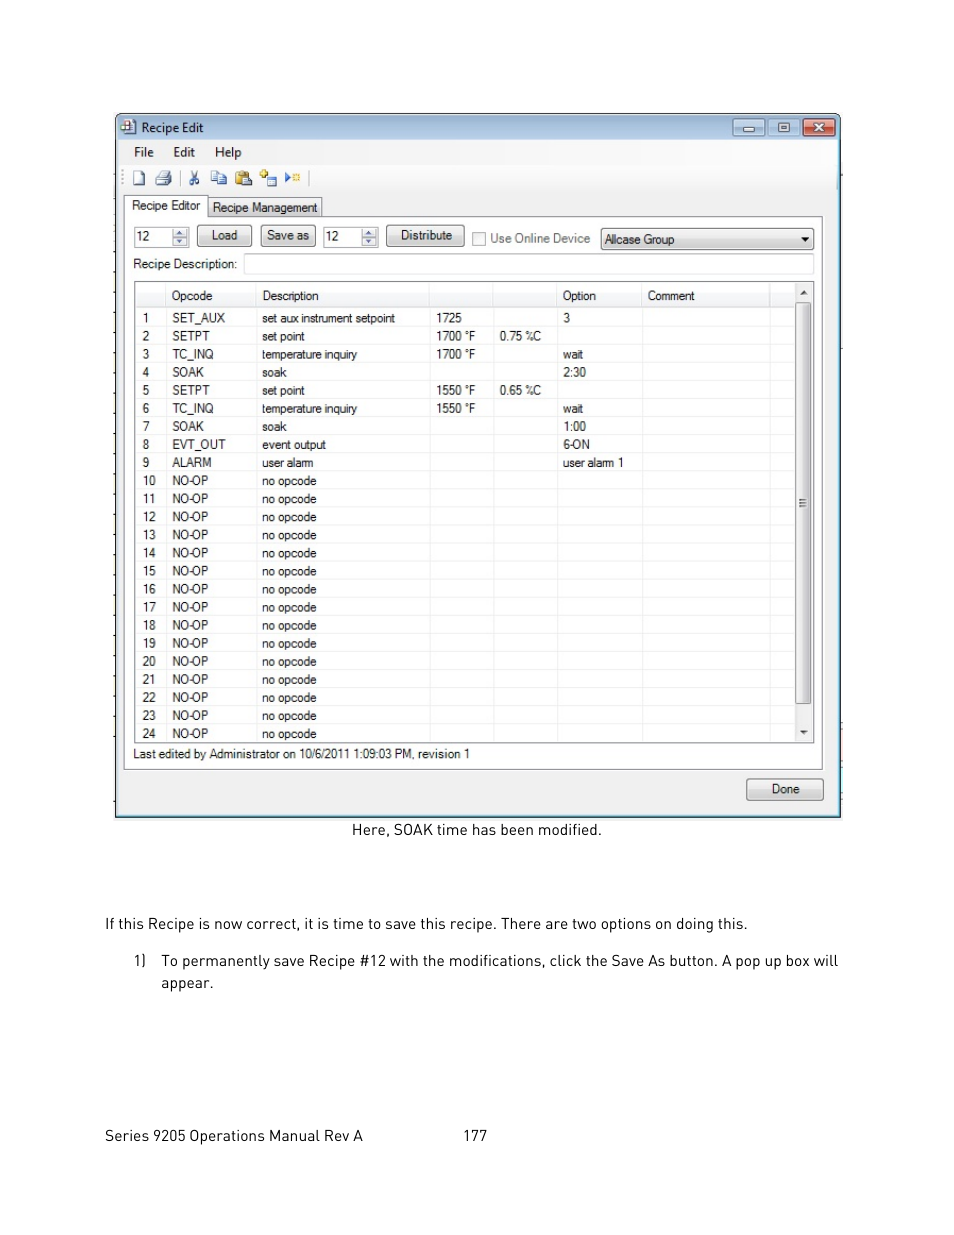Click the 0.65 %C value in row 5
This screenshot has height=1235, width=954.
tap(520, 390)
